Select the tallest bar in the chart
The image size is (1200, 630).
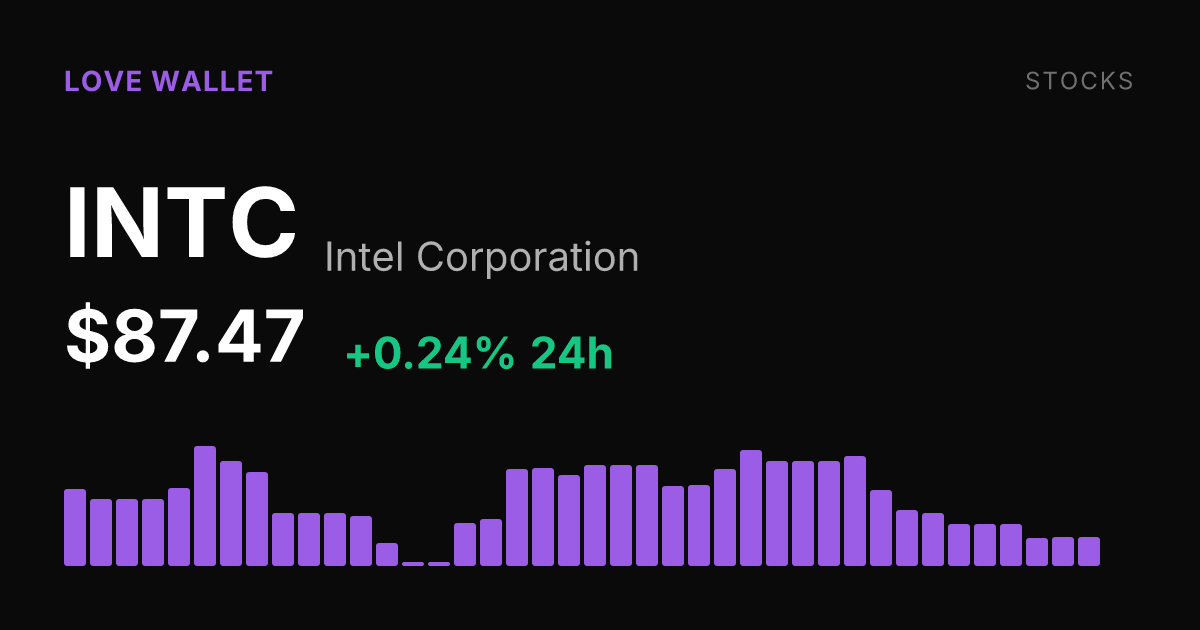[x=205, y=506]
